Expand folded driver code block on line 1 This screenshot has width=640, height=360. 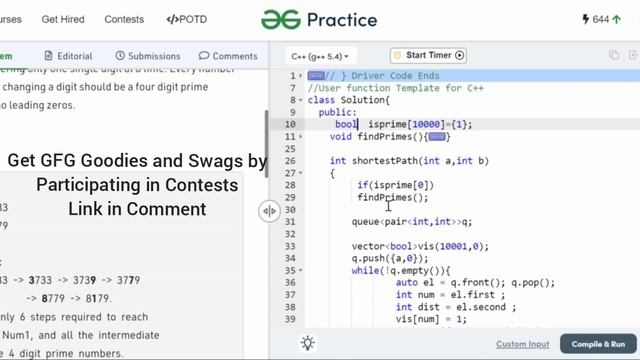tap(316, 76)
